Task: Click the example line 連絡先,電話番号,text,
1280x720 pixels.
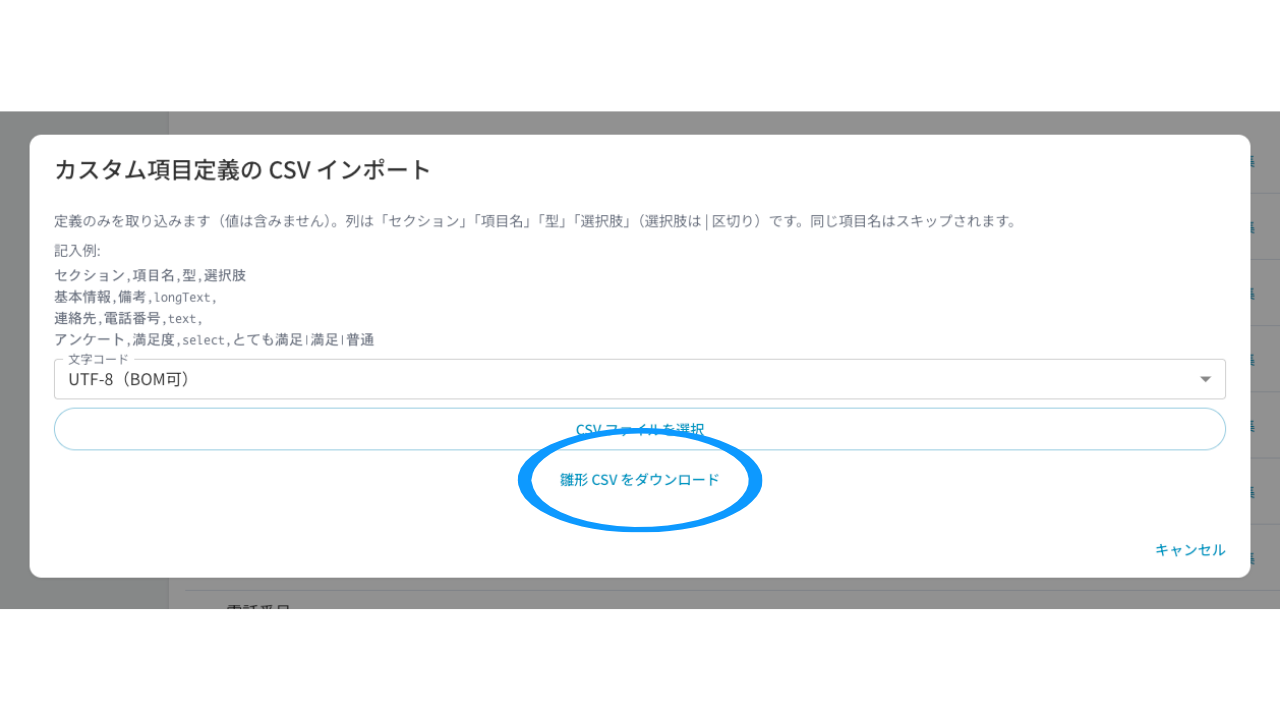Action: (x=128, y=318)
